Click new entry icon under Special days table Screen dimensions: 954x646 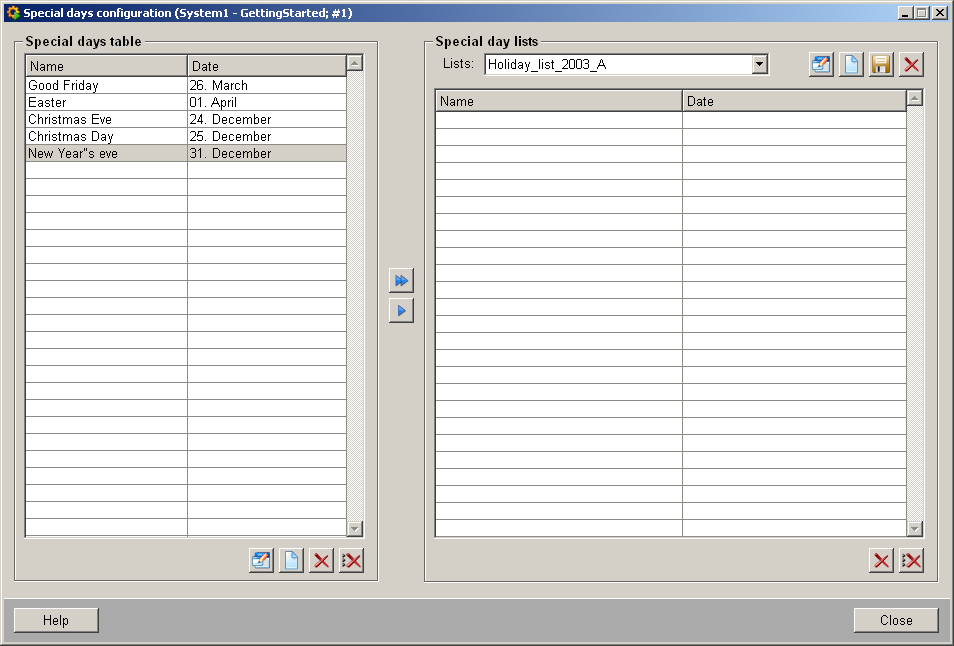(291, 561)
